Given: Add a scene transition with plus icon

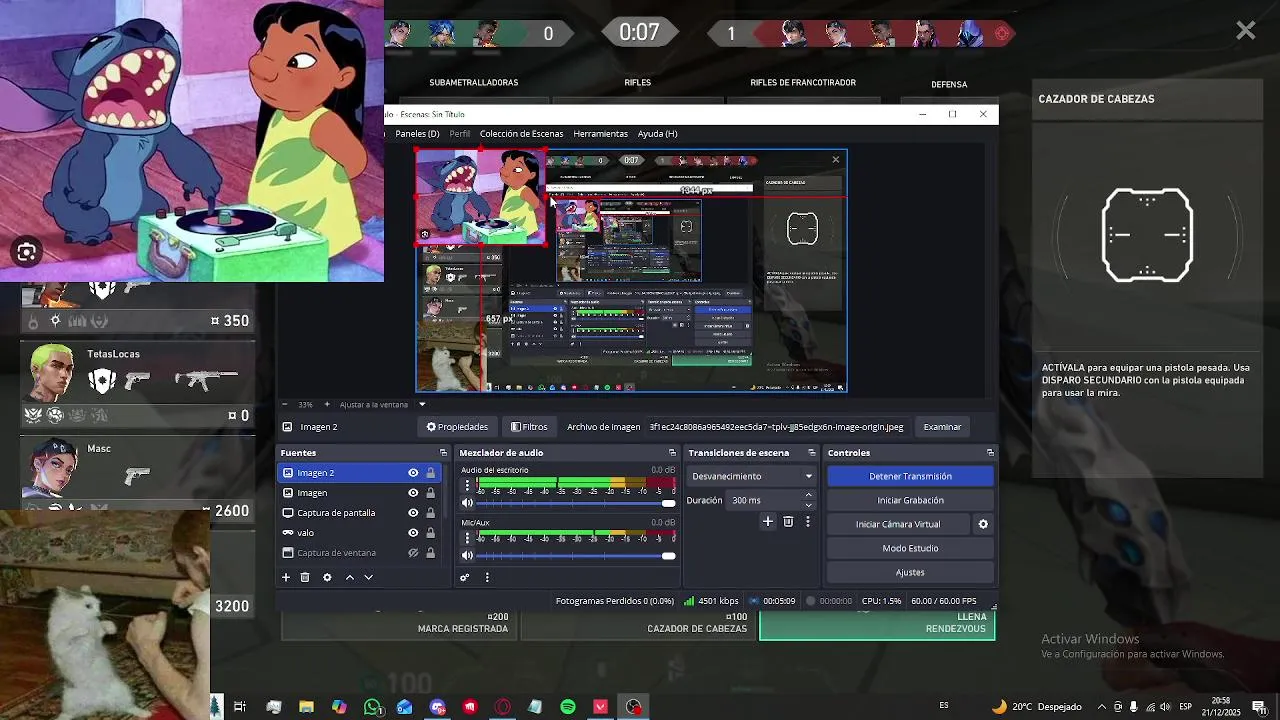Looking at the screenshot, I should (x=768, y=521).
